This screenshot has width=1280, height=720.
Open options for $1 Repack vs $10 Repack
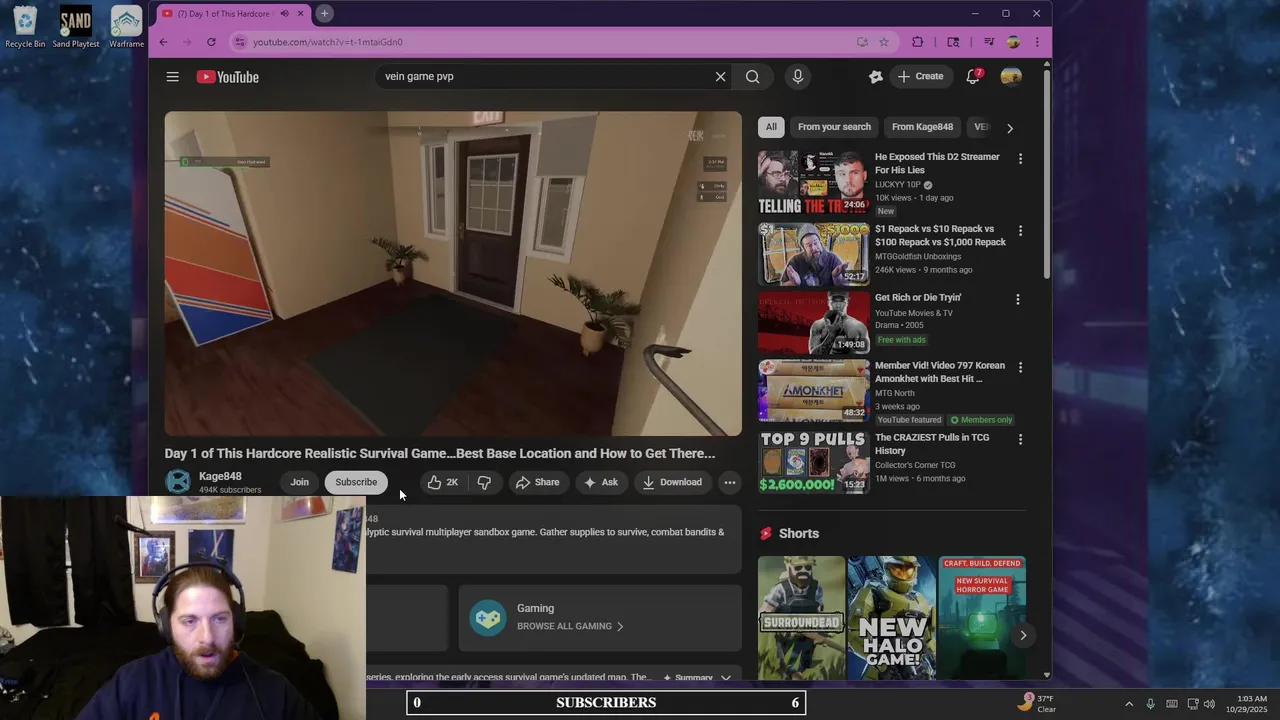point(1020,231)
